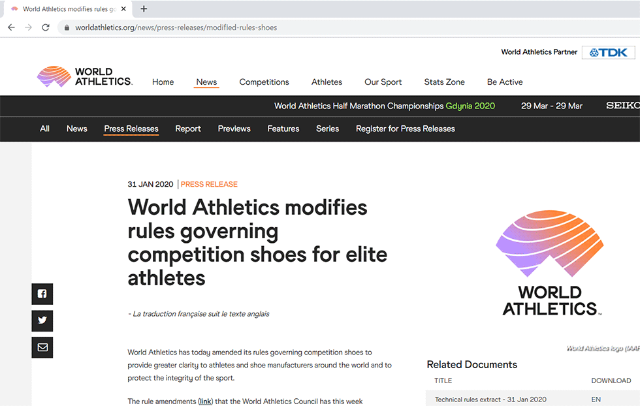Open the Competitions menu
Viewport: 640px width, 406px height.
[x=264, y=82]
